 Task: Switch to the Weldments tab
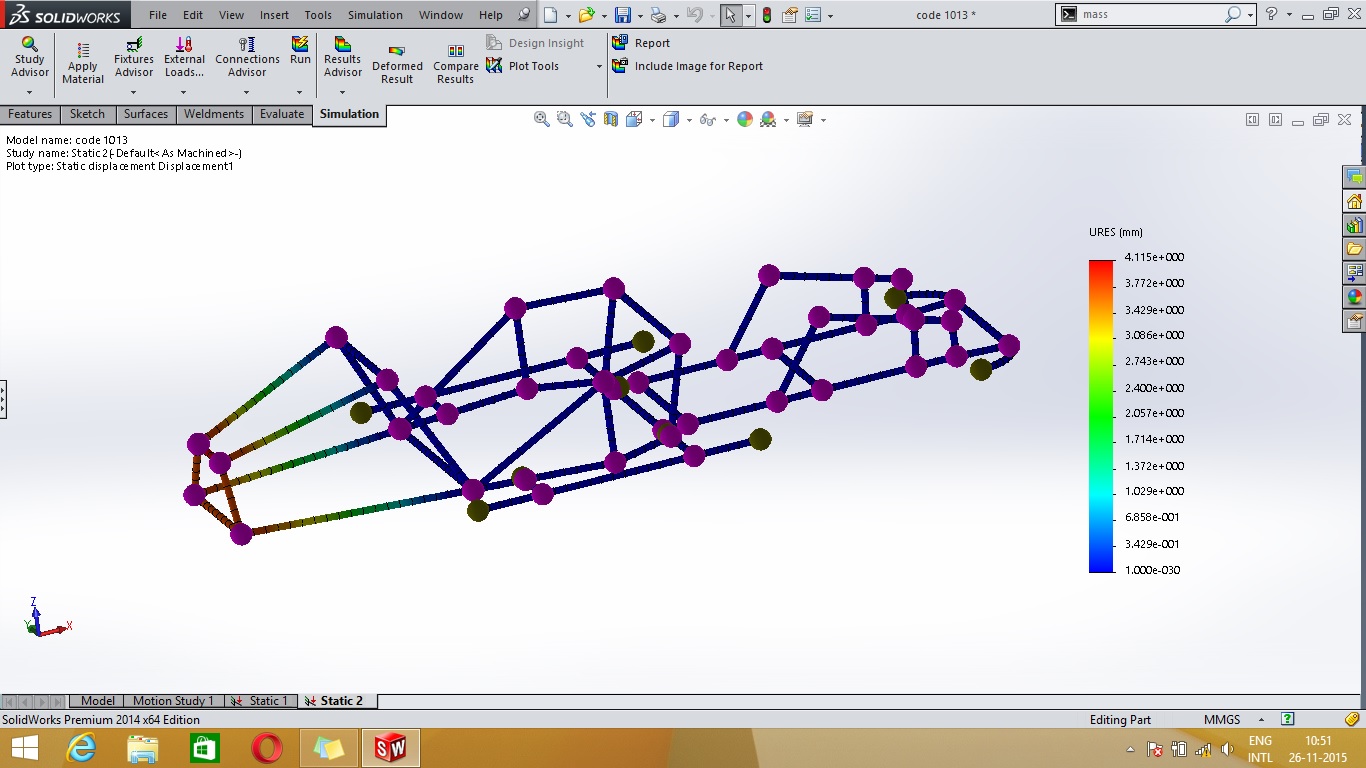pos(214,114)
